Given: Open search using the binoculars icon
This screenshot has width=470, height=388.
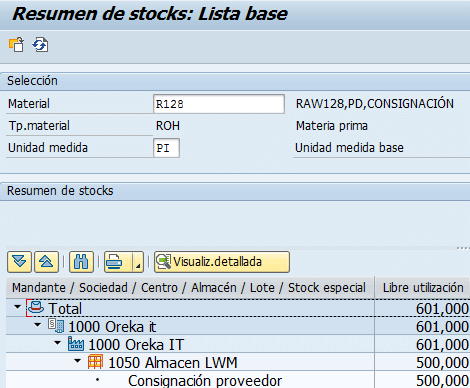Looking at the screenshot, I should [x=81, y=262].
